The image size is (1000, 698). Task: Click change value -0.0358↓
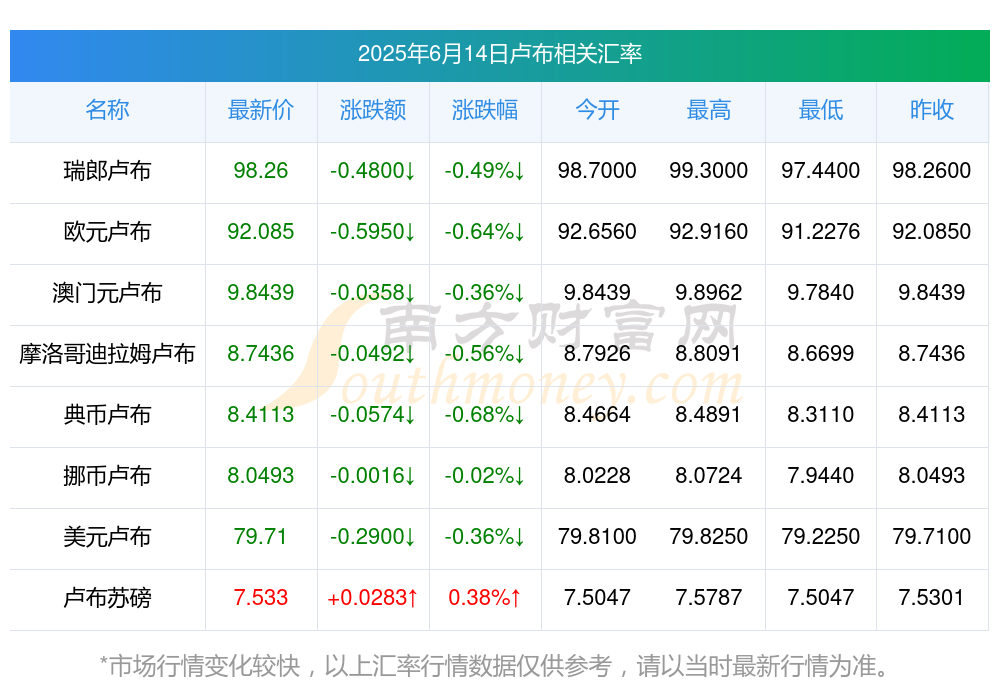pyautogui.click(x=373, y=292)
